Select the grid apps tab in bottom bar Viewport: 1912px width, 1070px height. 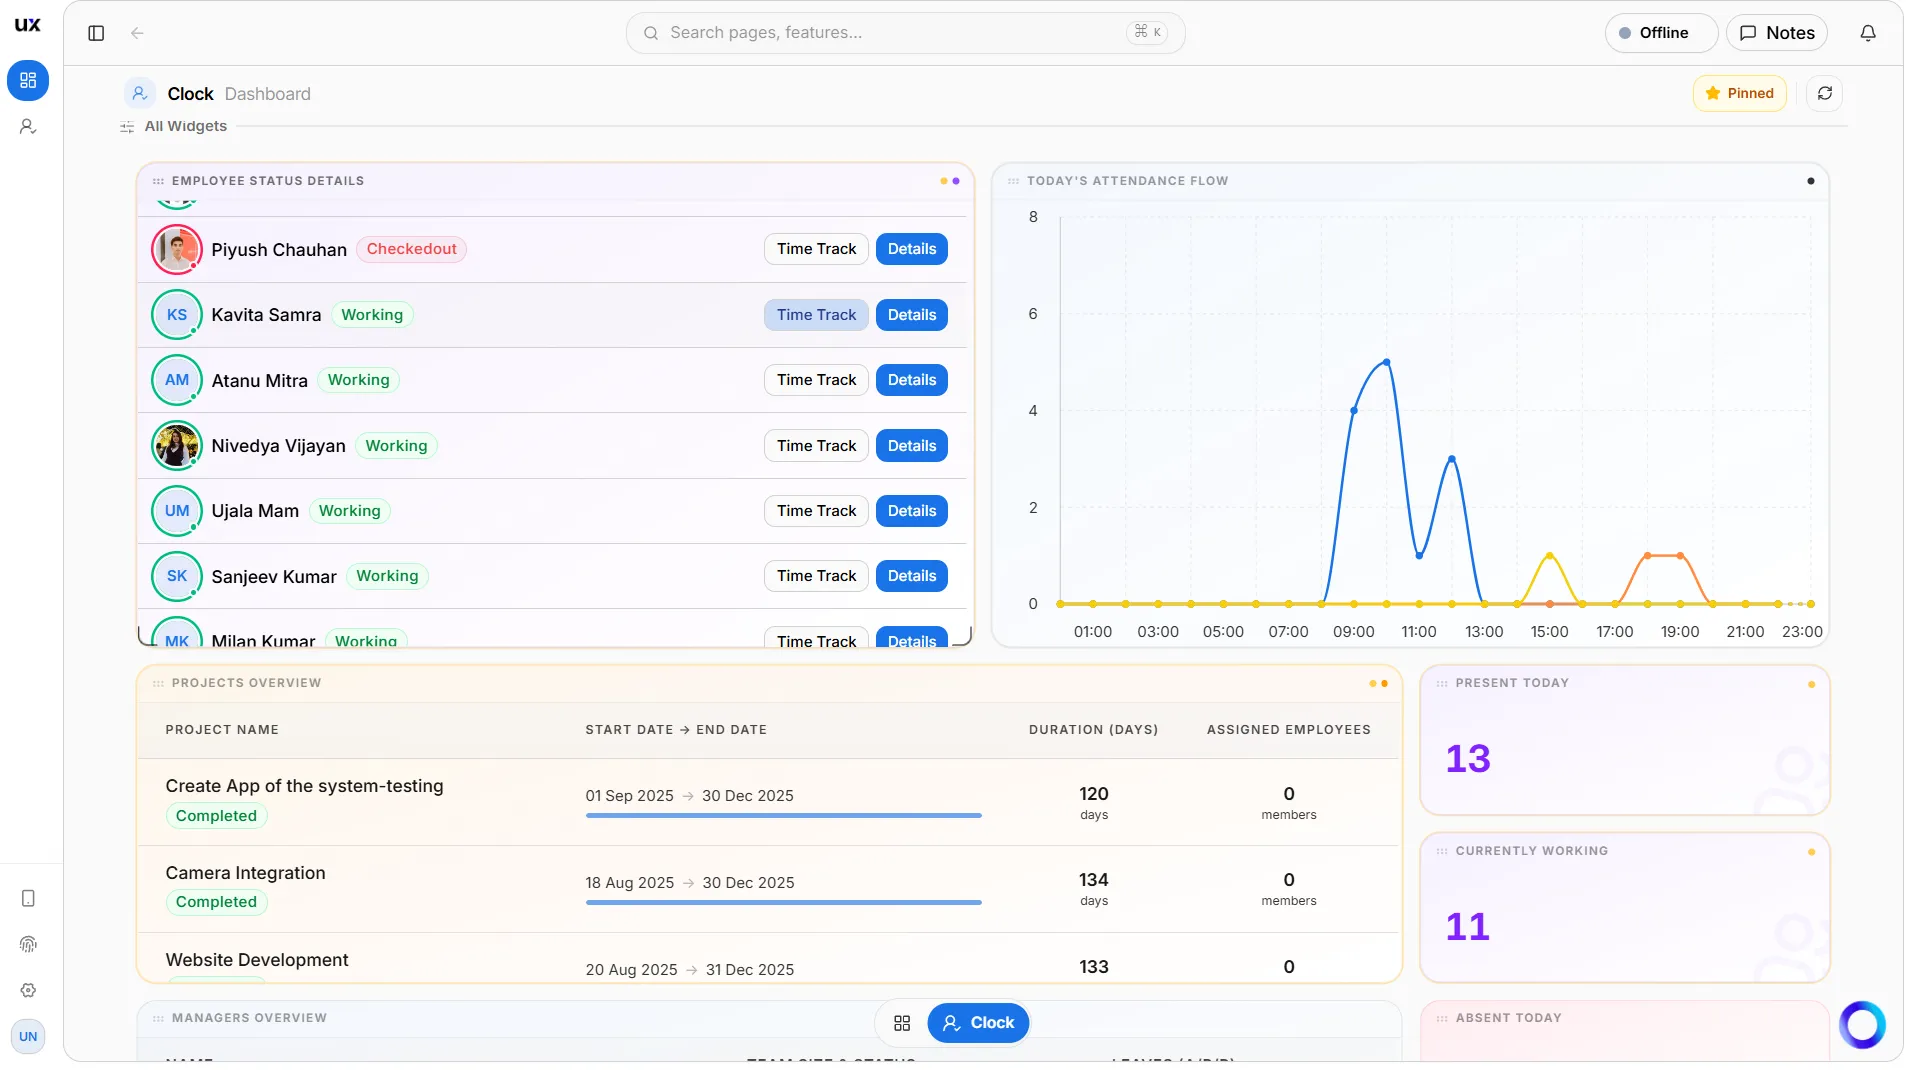[901, 1022]
